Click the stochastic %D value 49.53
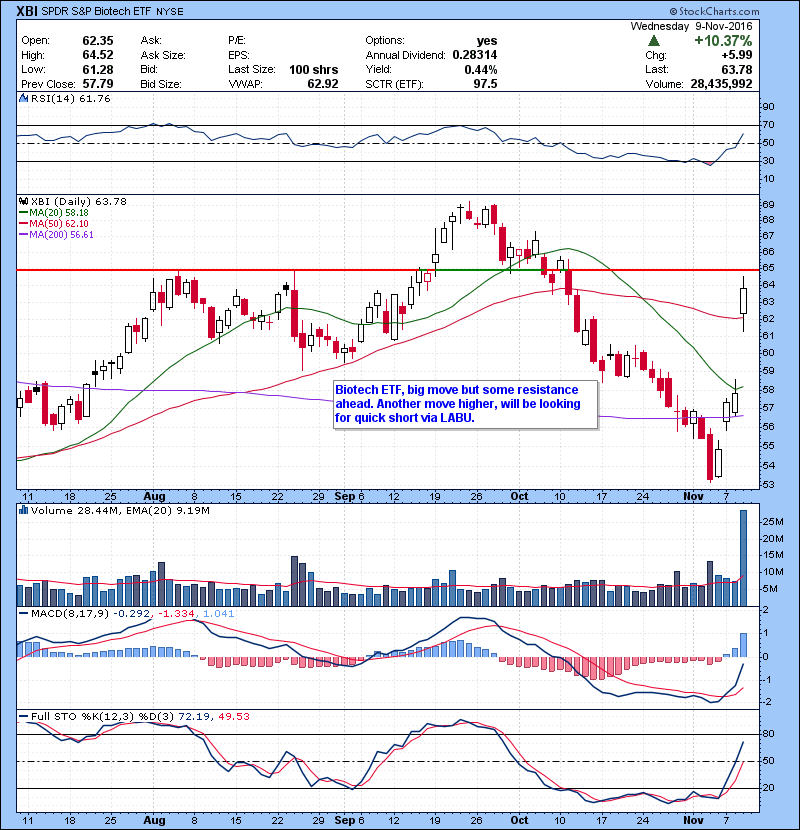 tap(233, 716)
